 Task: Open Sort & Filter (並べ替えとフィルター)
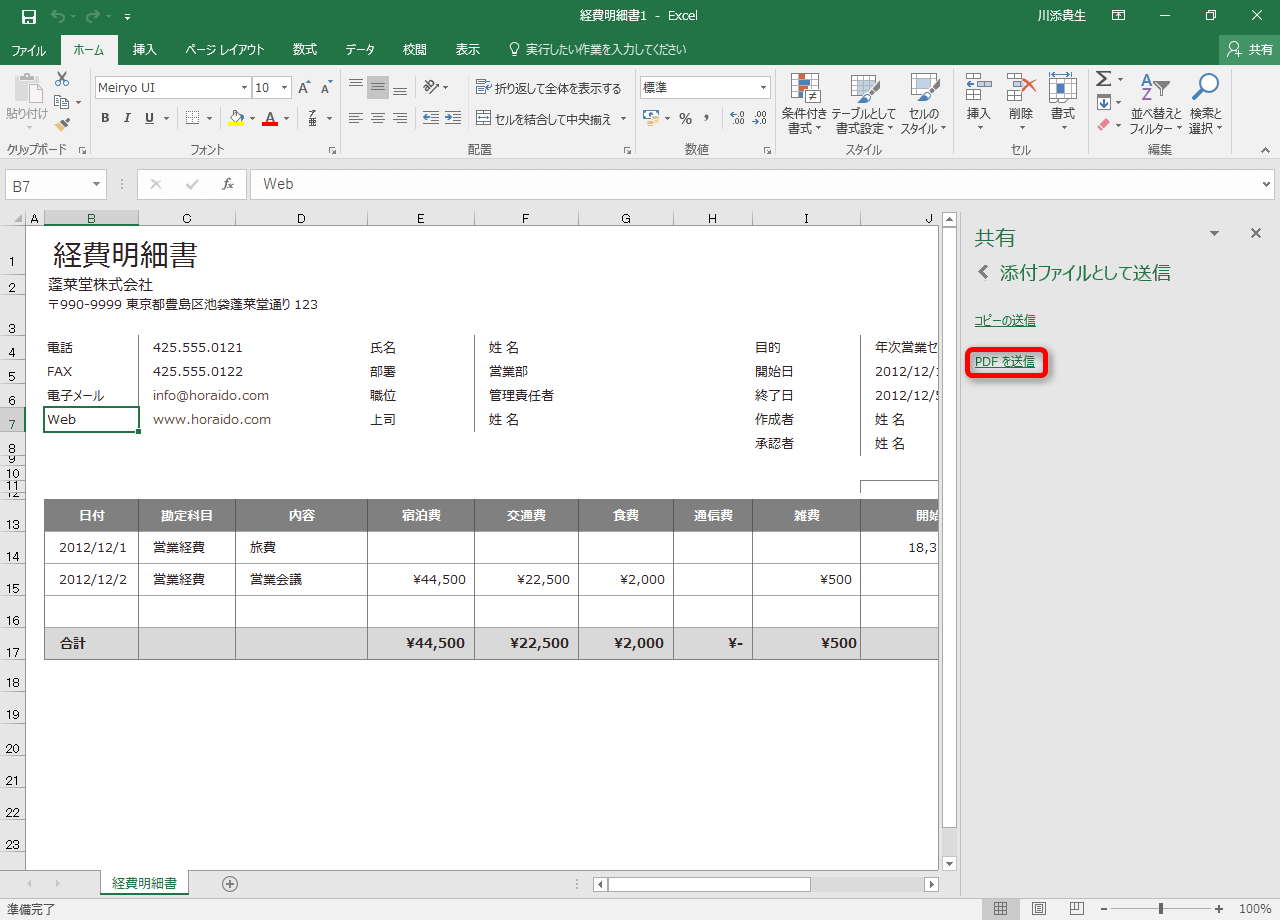1155,104
